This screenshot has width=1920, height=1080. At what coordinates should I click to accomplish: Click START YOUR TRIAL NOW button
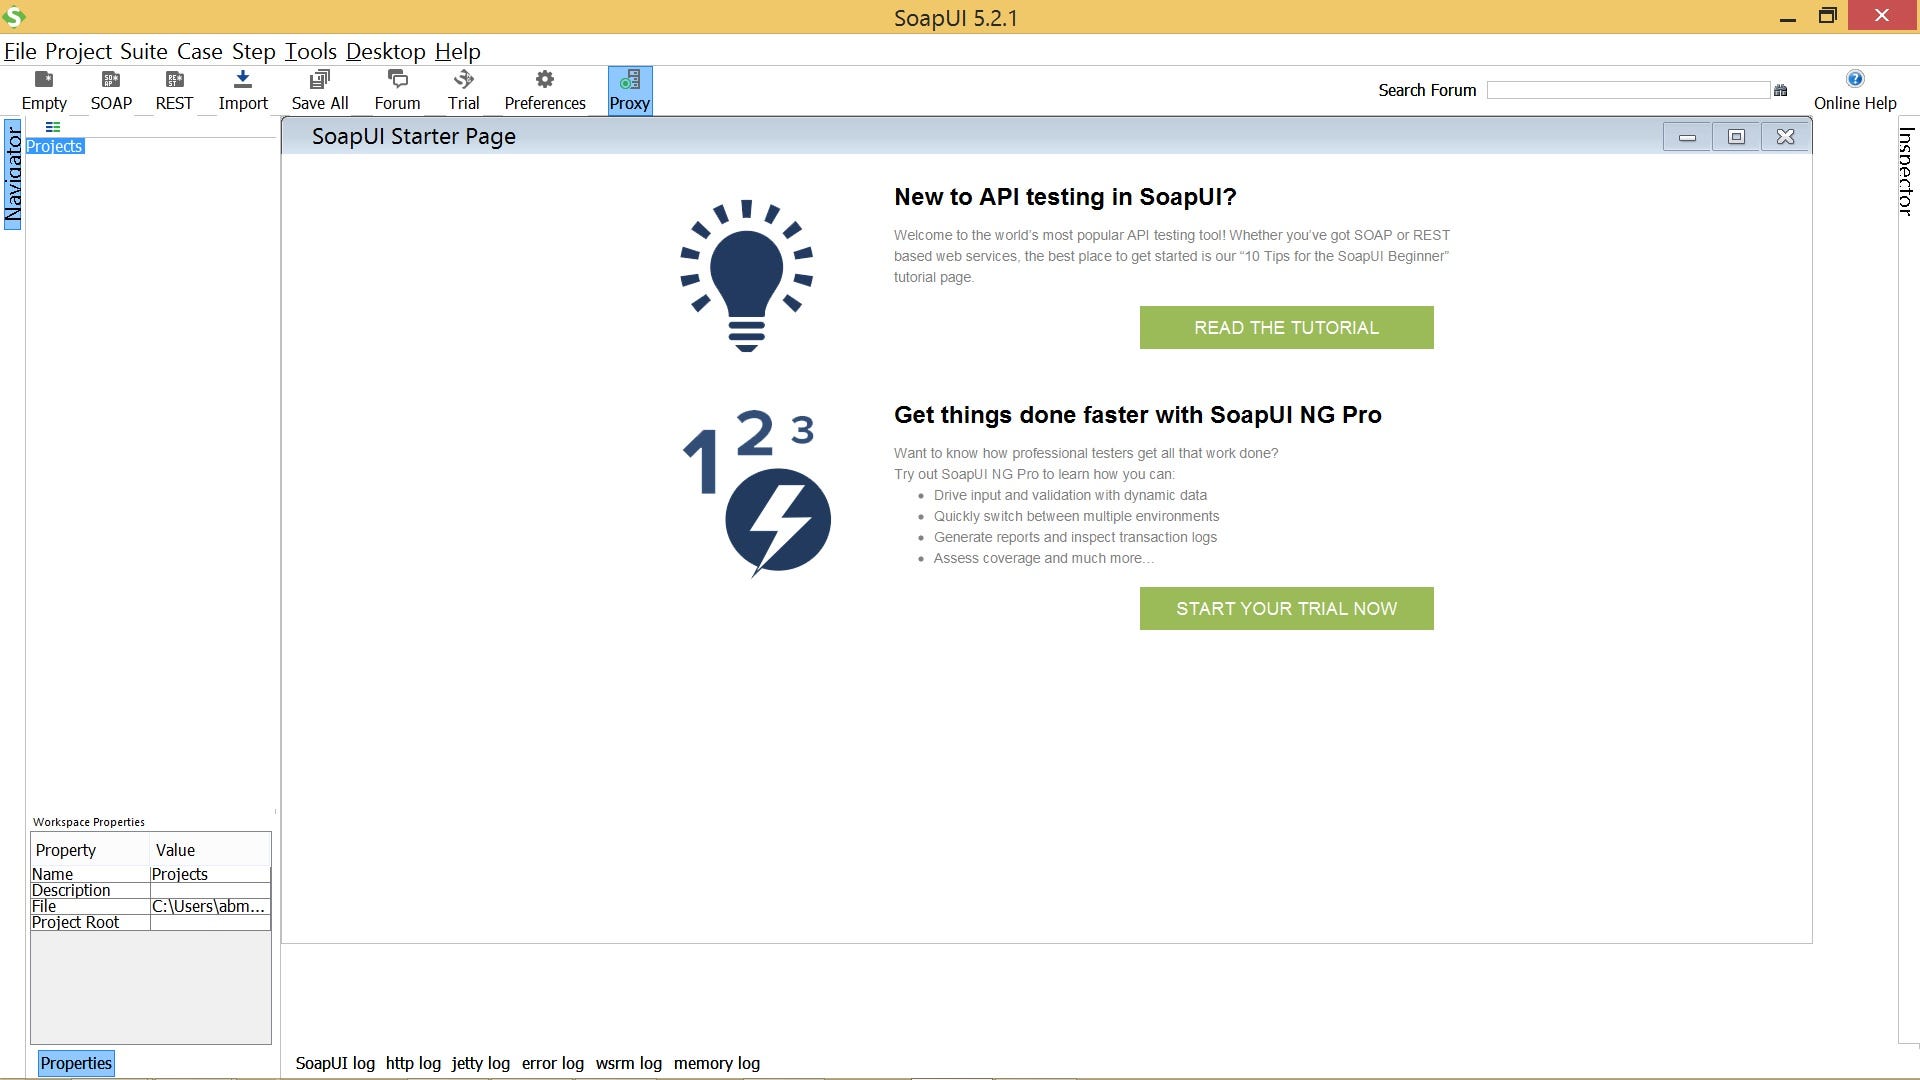(x=1286, y=608)
